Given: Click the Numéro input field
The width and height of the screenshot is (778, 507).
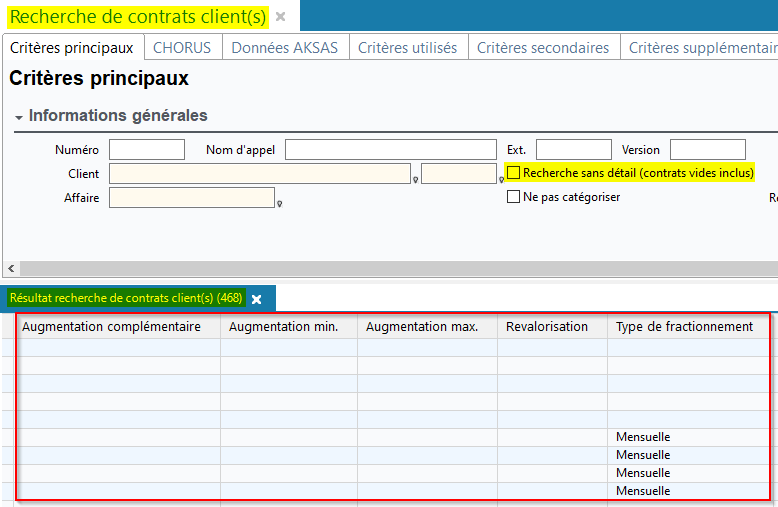Looking at the screenshot, I should tap(147, 150).
